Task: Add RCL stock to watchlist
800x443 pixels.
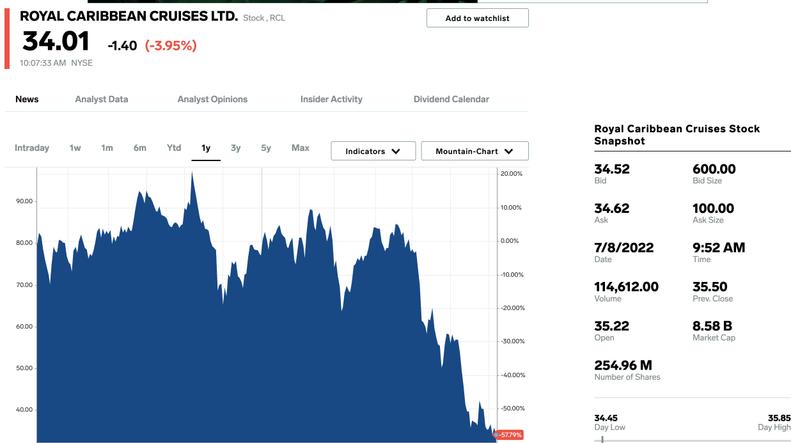Action: [x=477, y=18]
